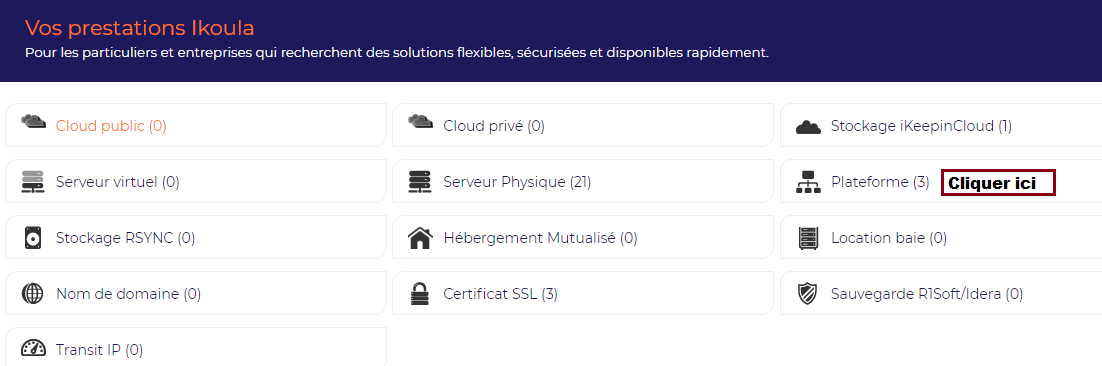This screenshot has width=1102, height=366.
Task: Open Certificat SSL (3) list
Action: (x=500, y=294)
